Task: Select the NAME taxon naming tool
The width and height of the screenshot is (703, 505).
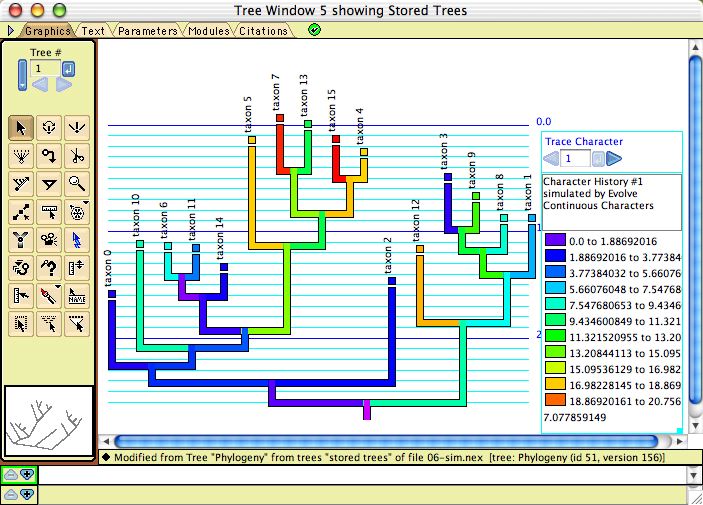Action: point(77,295)
